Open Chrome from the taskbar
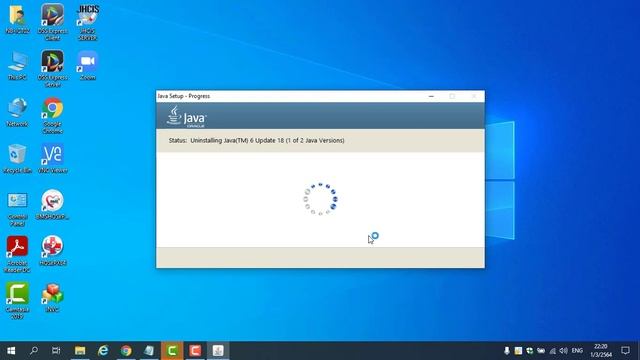 [x=126, y=351]
